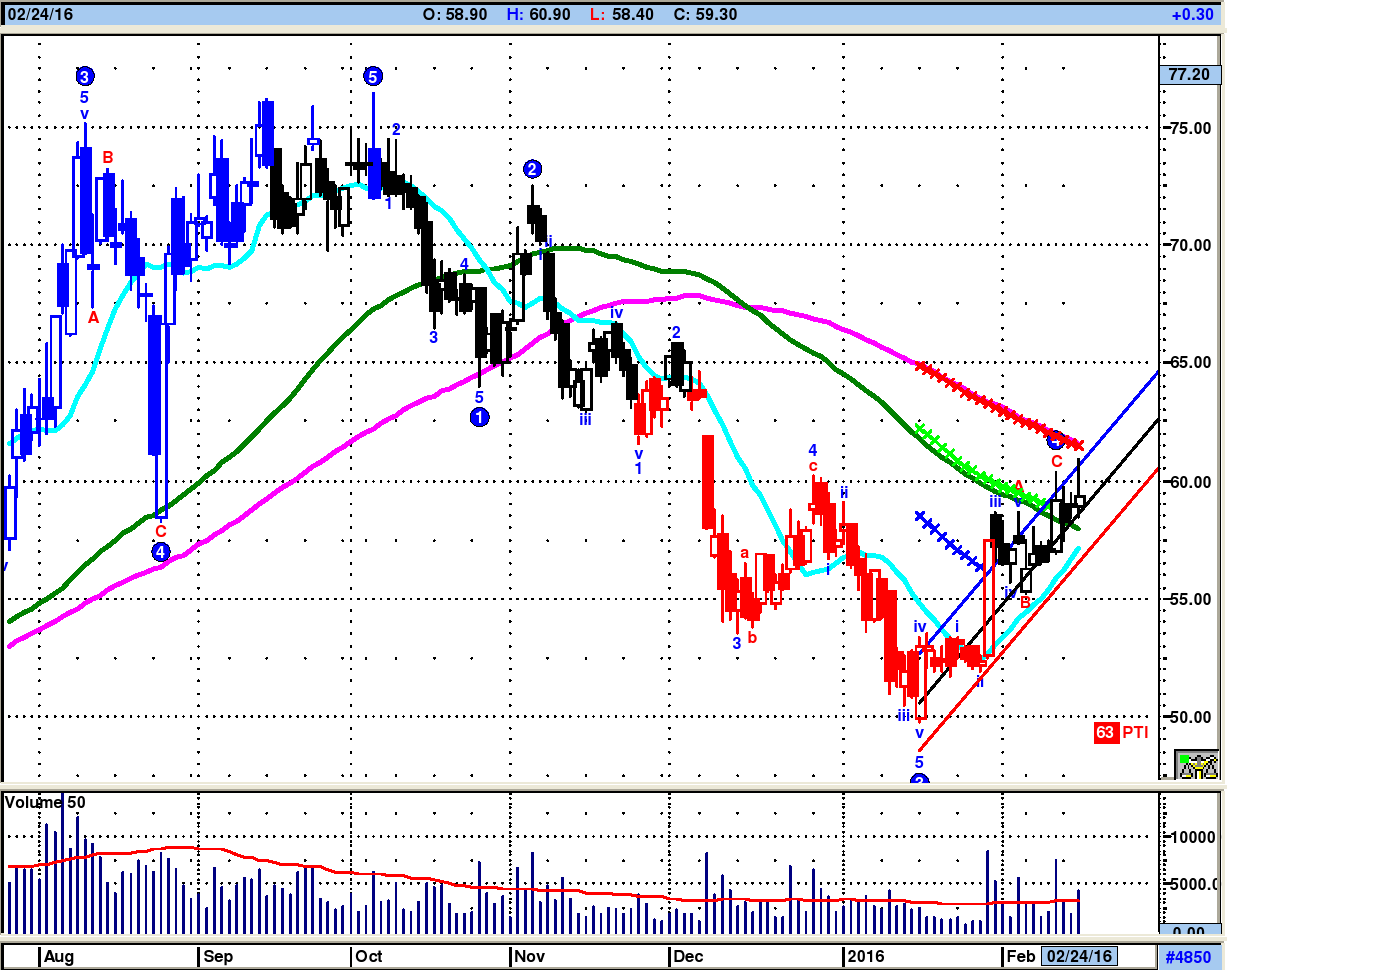This screenshot has width=1400, height=970.
Task: Click the 77.20 price box on the axis
Action: click(x=1189, y=74)
